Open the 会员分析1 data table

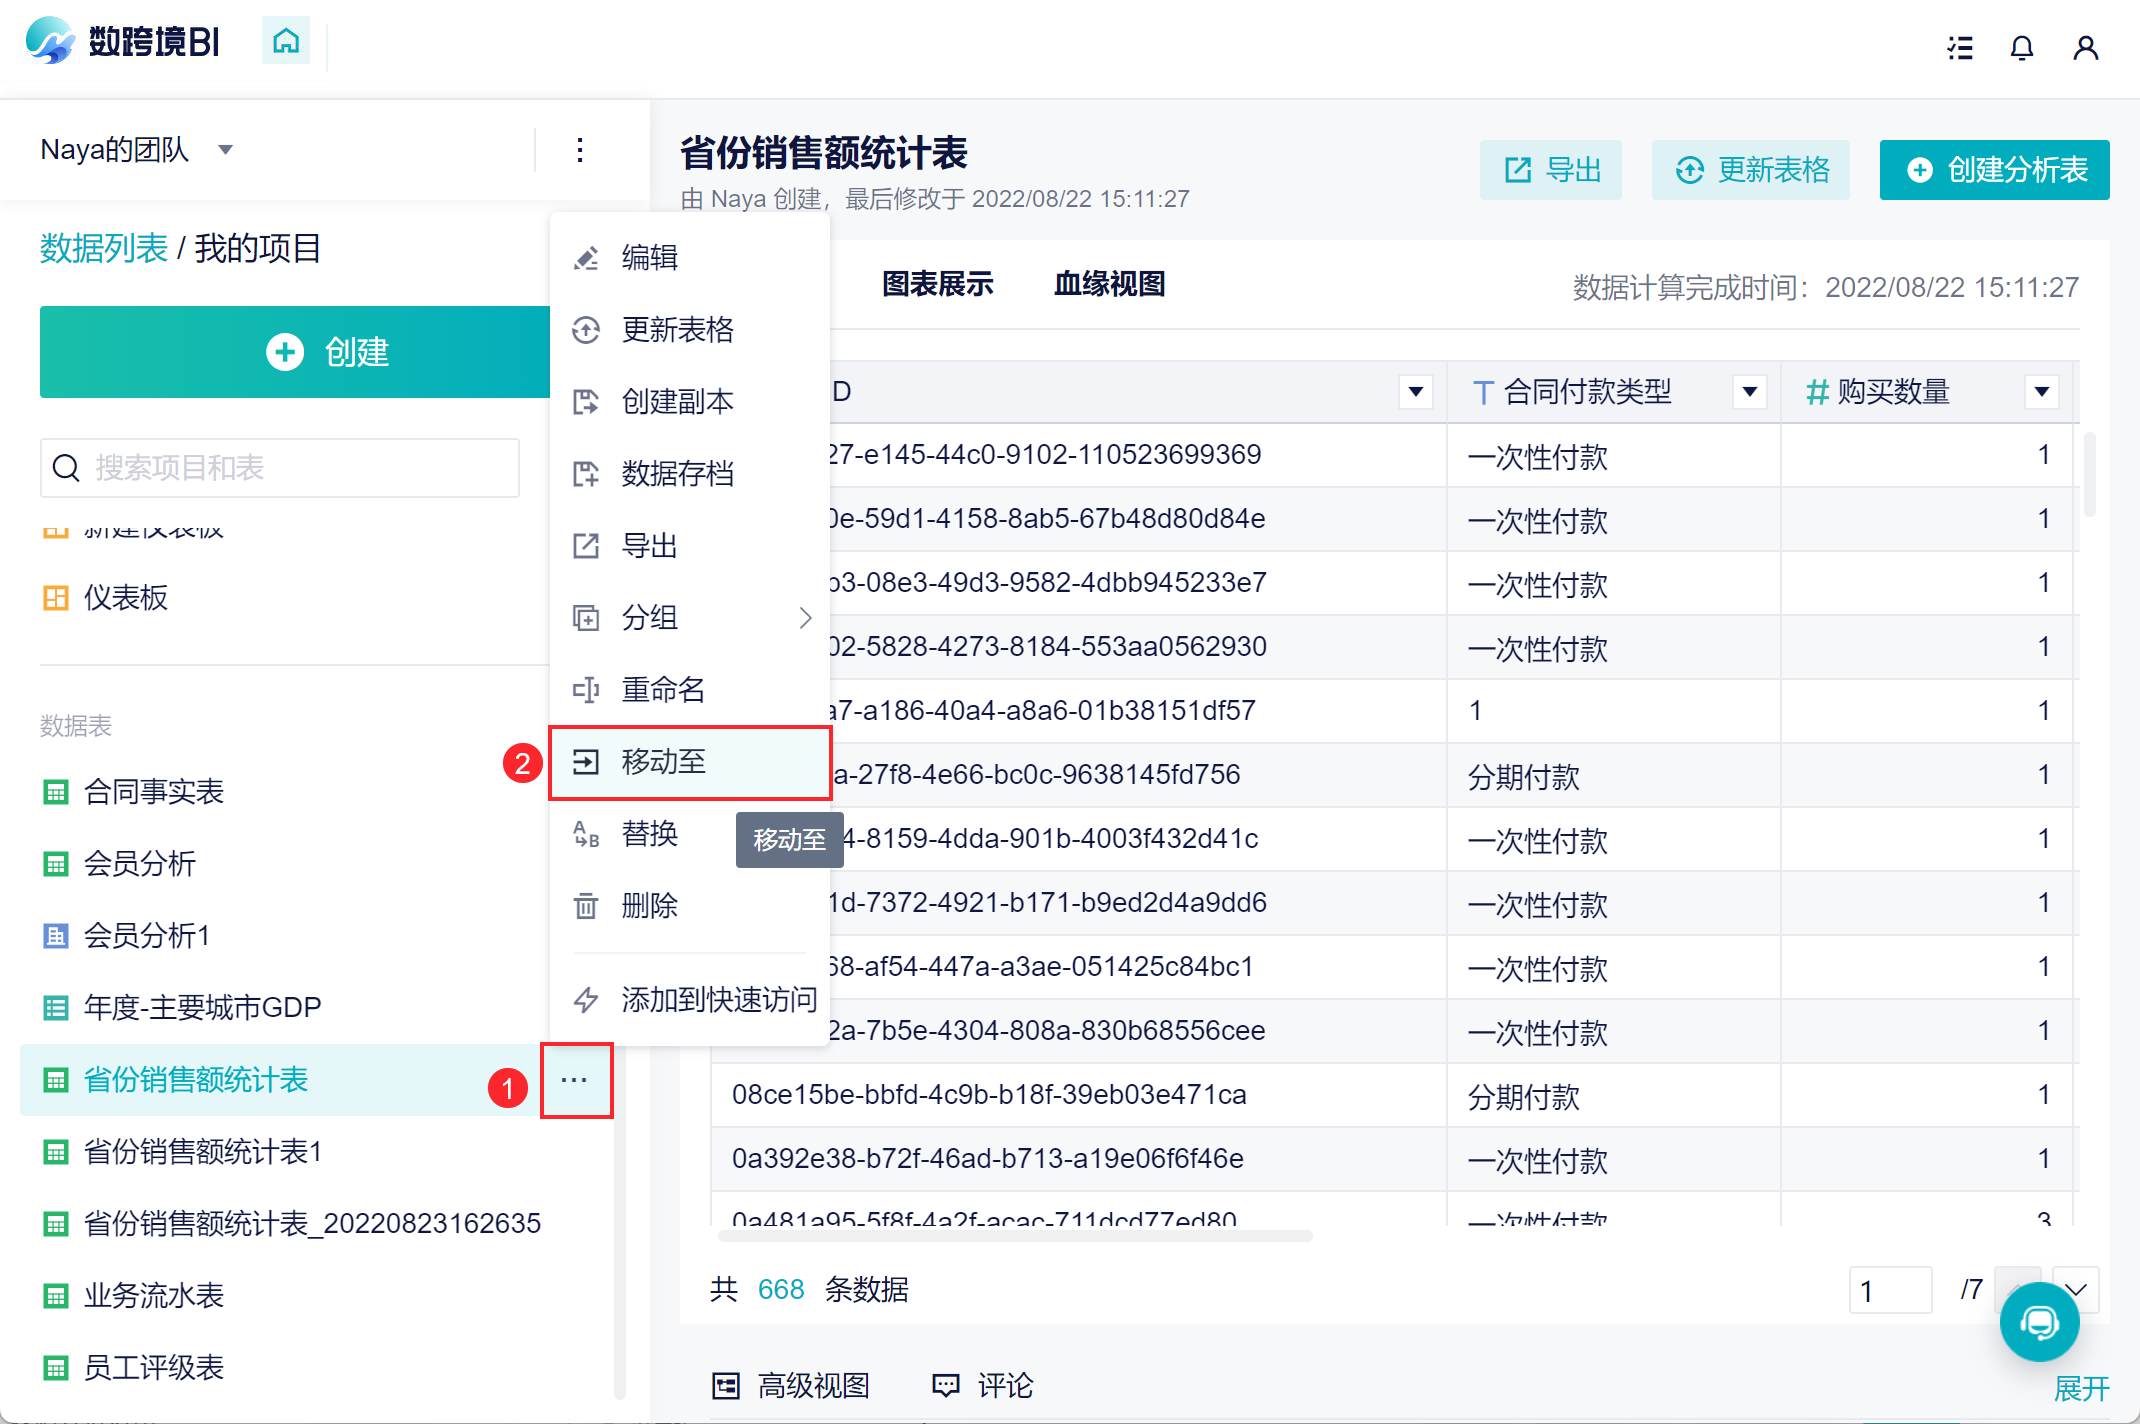147,936
